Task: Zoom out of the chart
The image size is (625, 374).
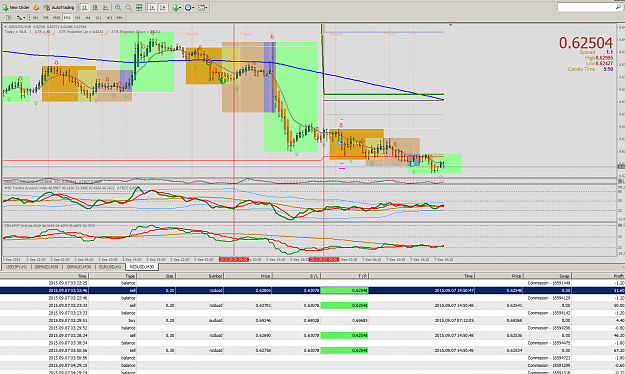Action: tap(128, 7)
